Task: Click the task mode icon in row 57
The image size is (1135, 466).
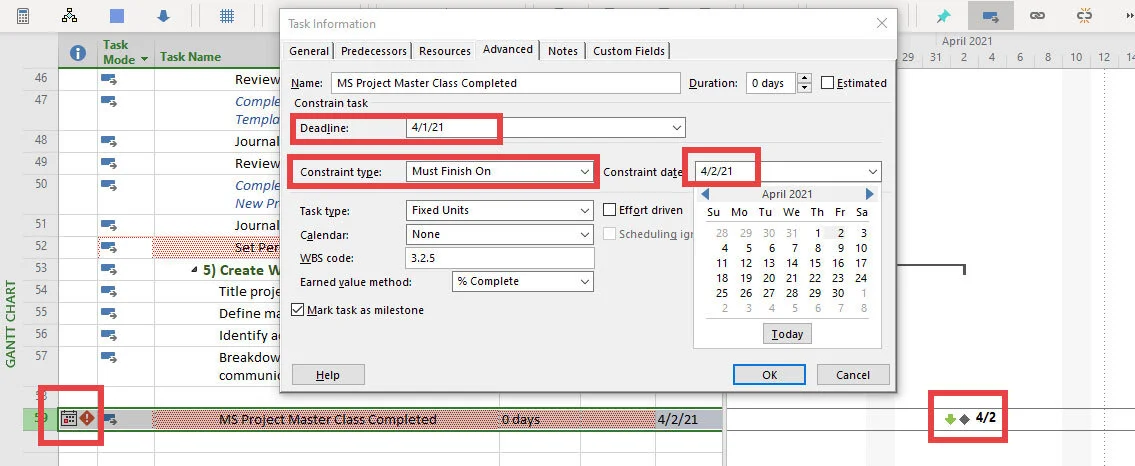Action: pos(109,357)
